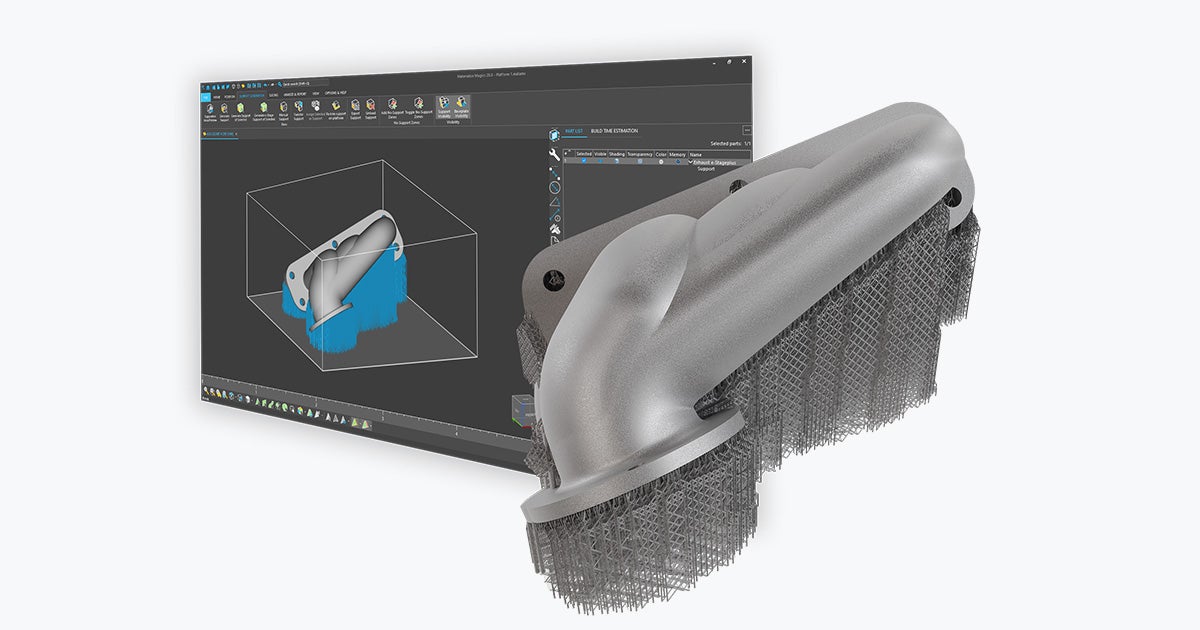The image size is (1200, 630).
Task: Open the Color swatch for Exhaust e-Stageplus
Action: coord(661,161)
